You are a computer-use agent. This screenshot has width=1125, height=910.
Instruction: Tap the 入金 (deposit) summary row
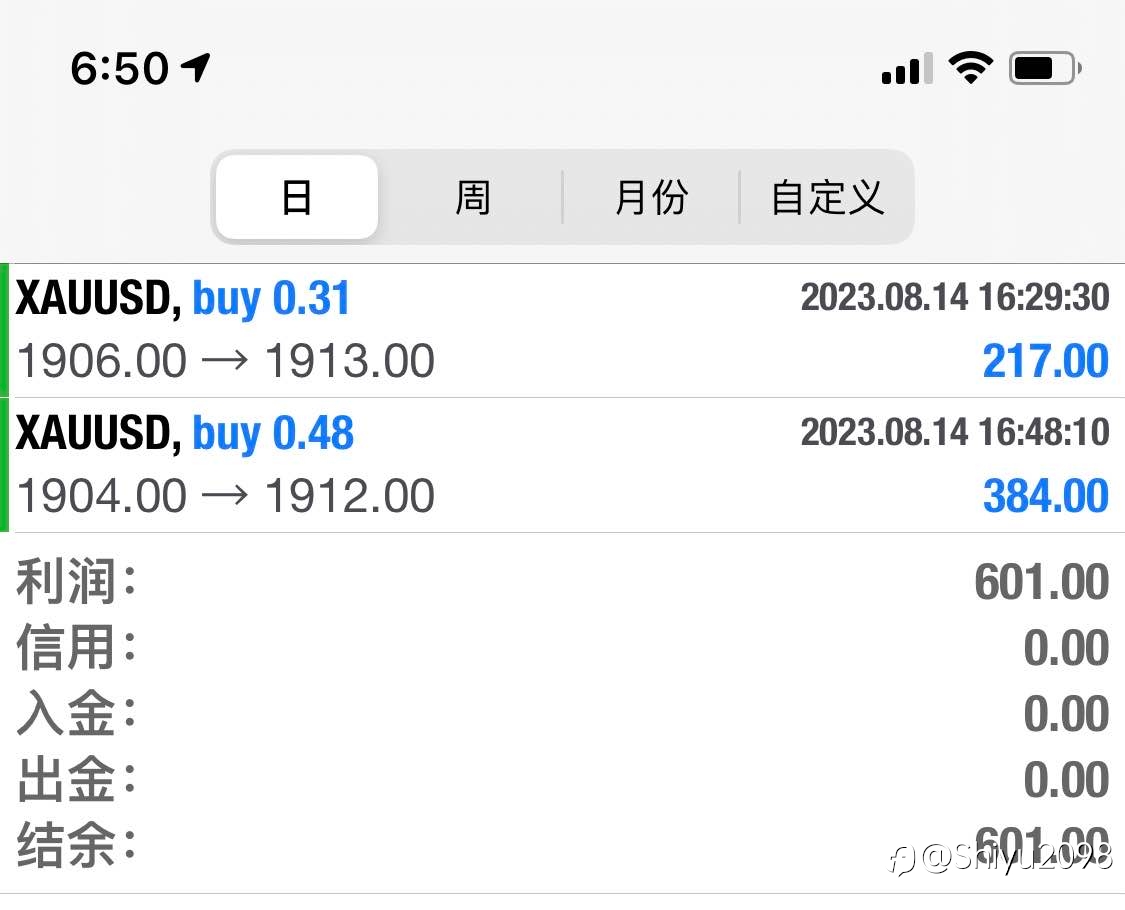pos(562,714)
